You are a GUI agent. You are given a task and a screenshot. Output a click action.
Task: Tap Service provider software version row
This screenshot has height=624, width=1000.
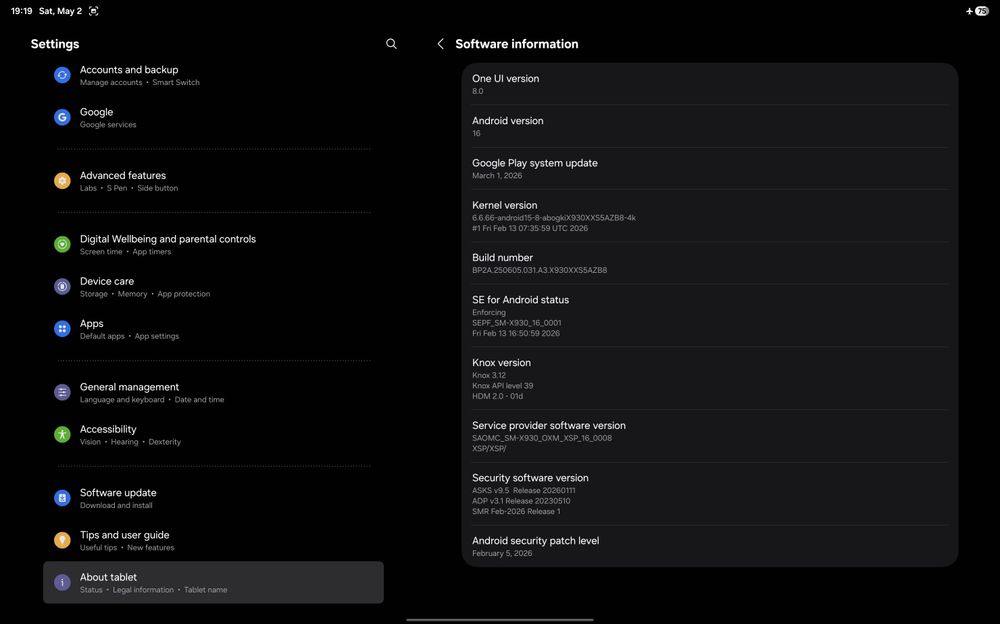coord(710,436)
